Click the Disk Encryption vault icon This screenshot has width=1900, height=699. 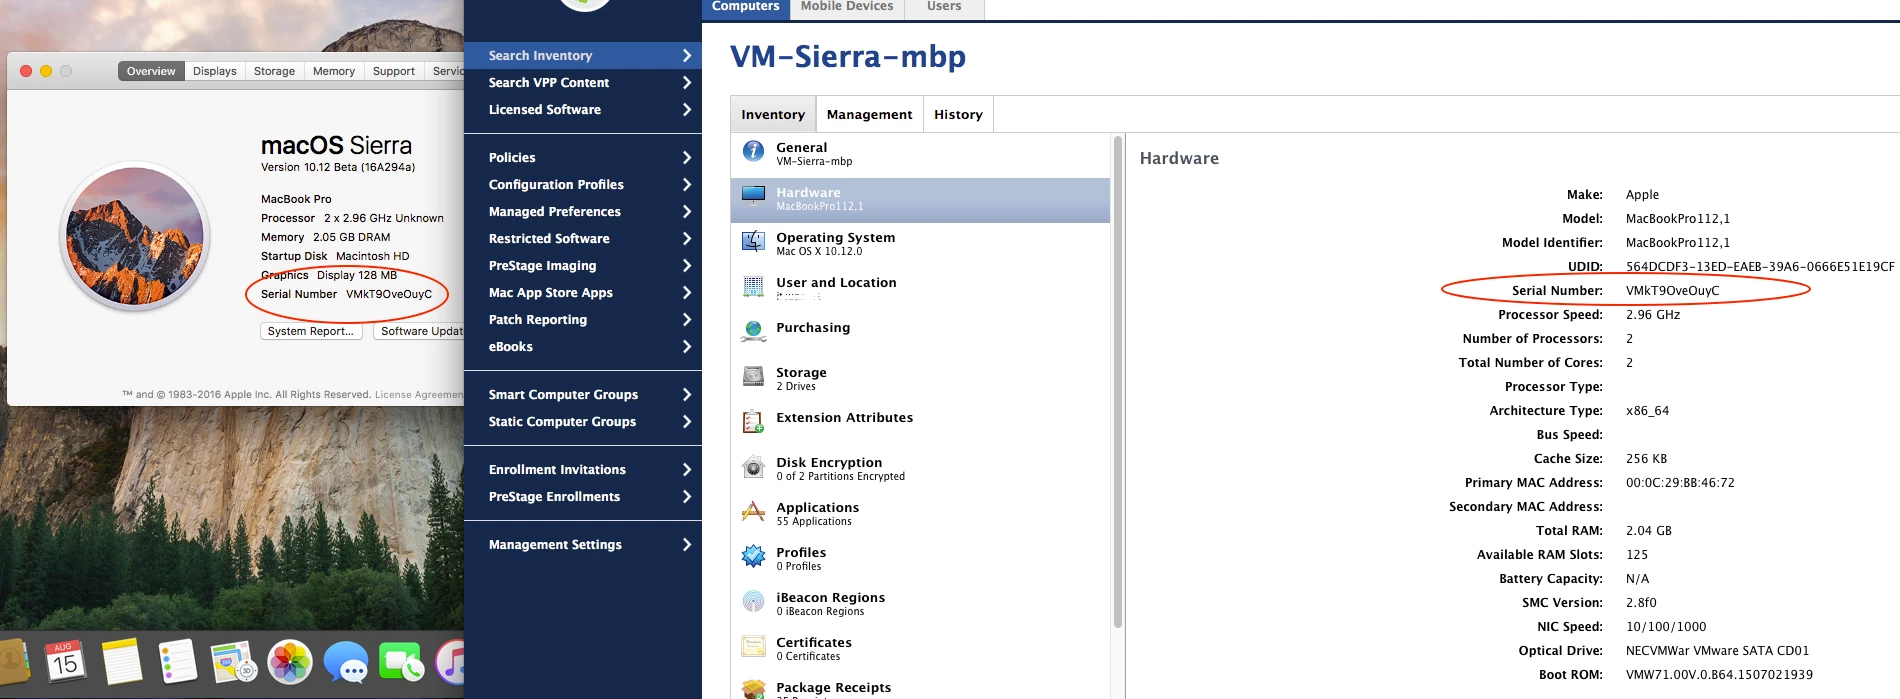coord(753,466)
